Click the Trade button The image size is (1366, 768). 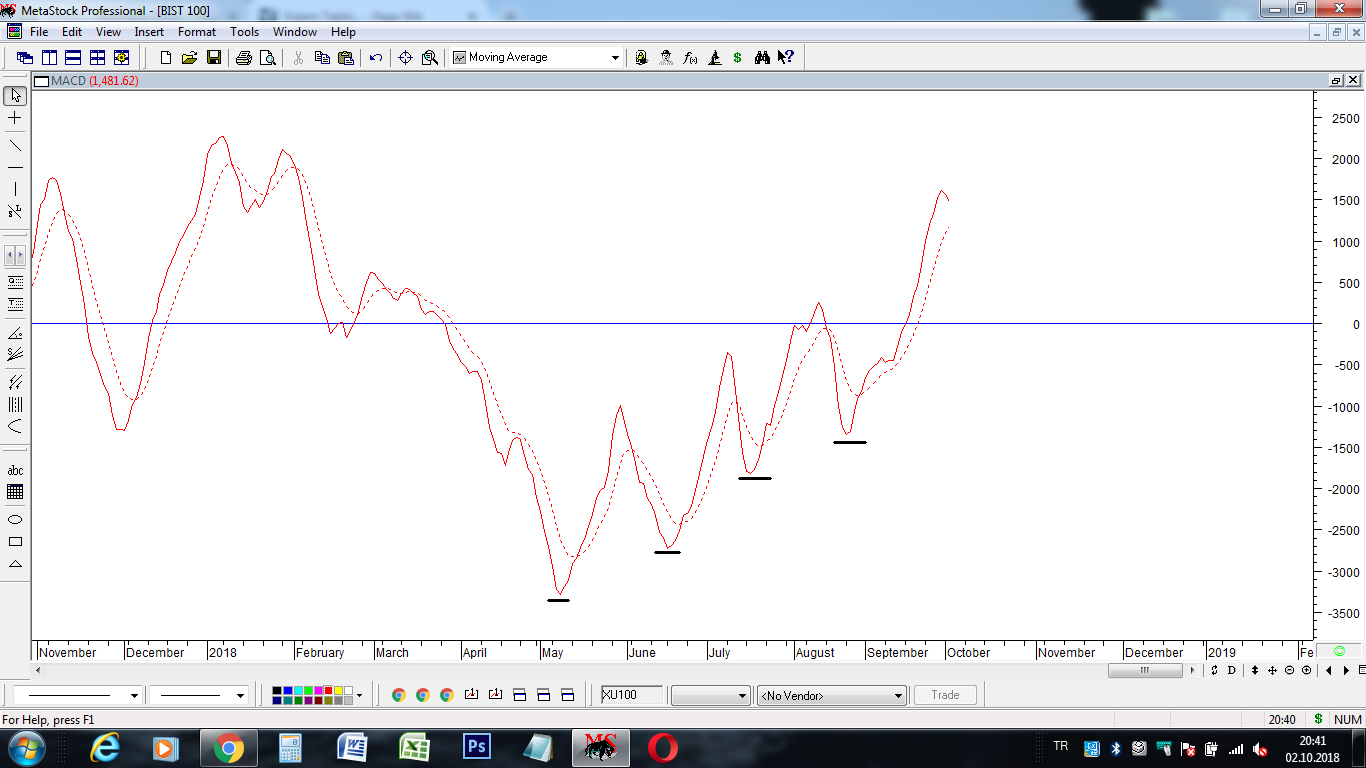click(945, 695)
